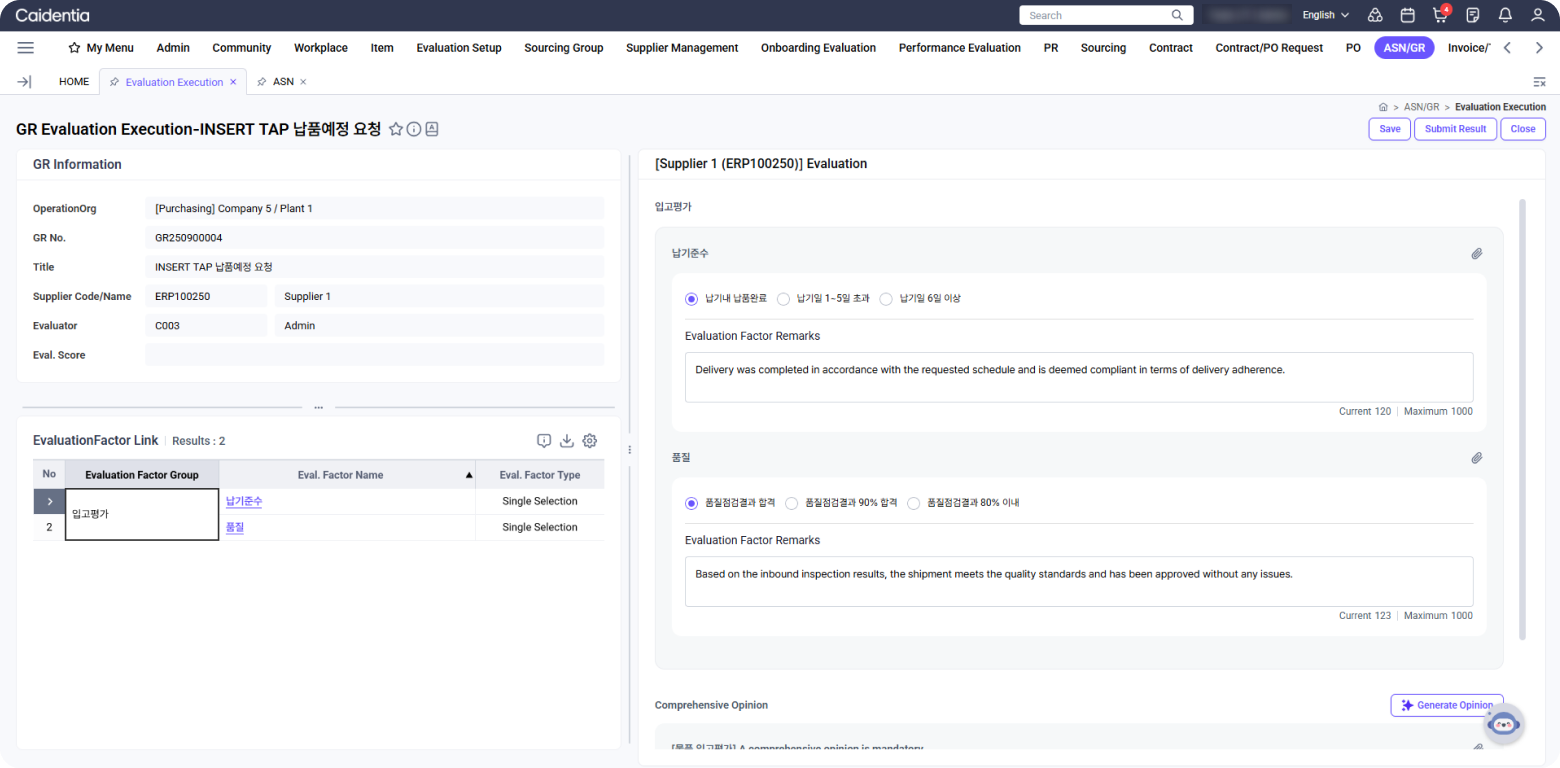Image resolution: width=1560 pixels, height=768 pixels.
Task: Switch to the ASN tab
Action: [283, 82]
